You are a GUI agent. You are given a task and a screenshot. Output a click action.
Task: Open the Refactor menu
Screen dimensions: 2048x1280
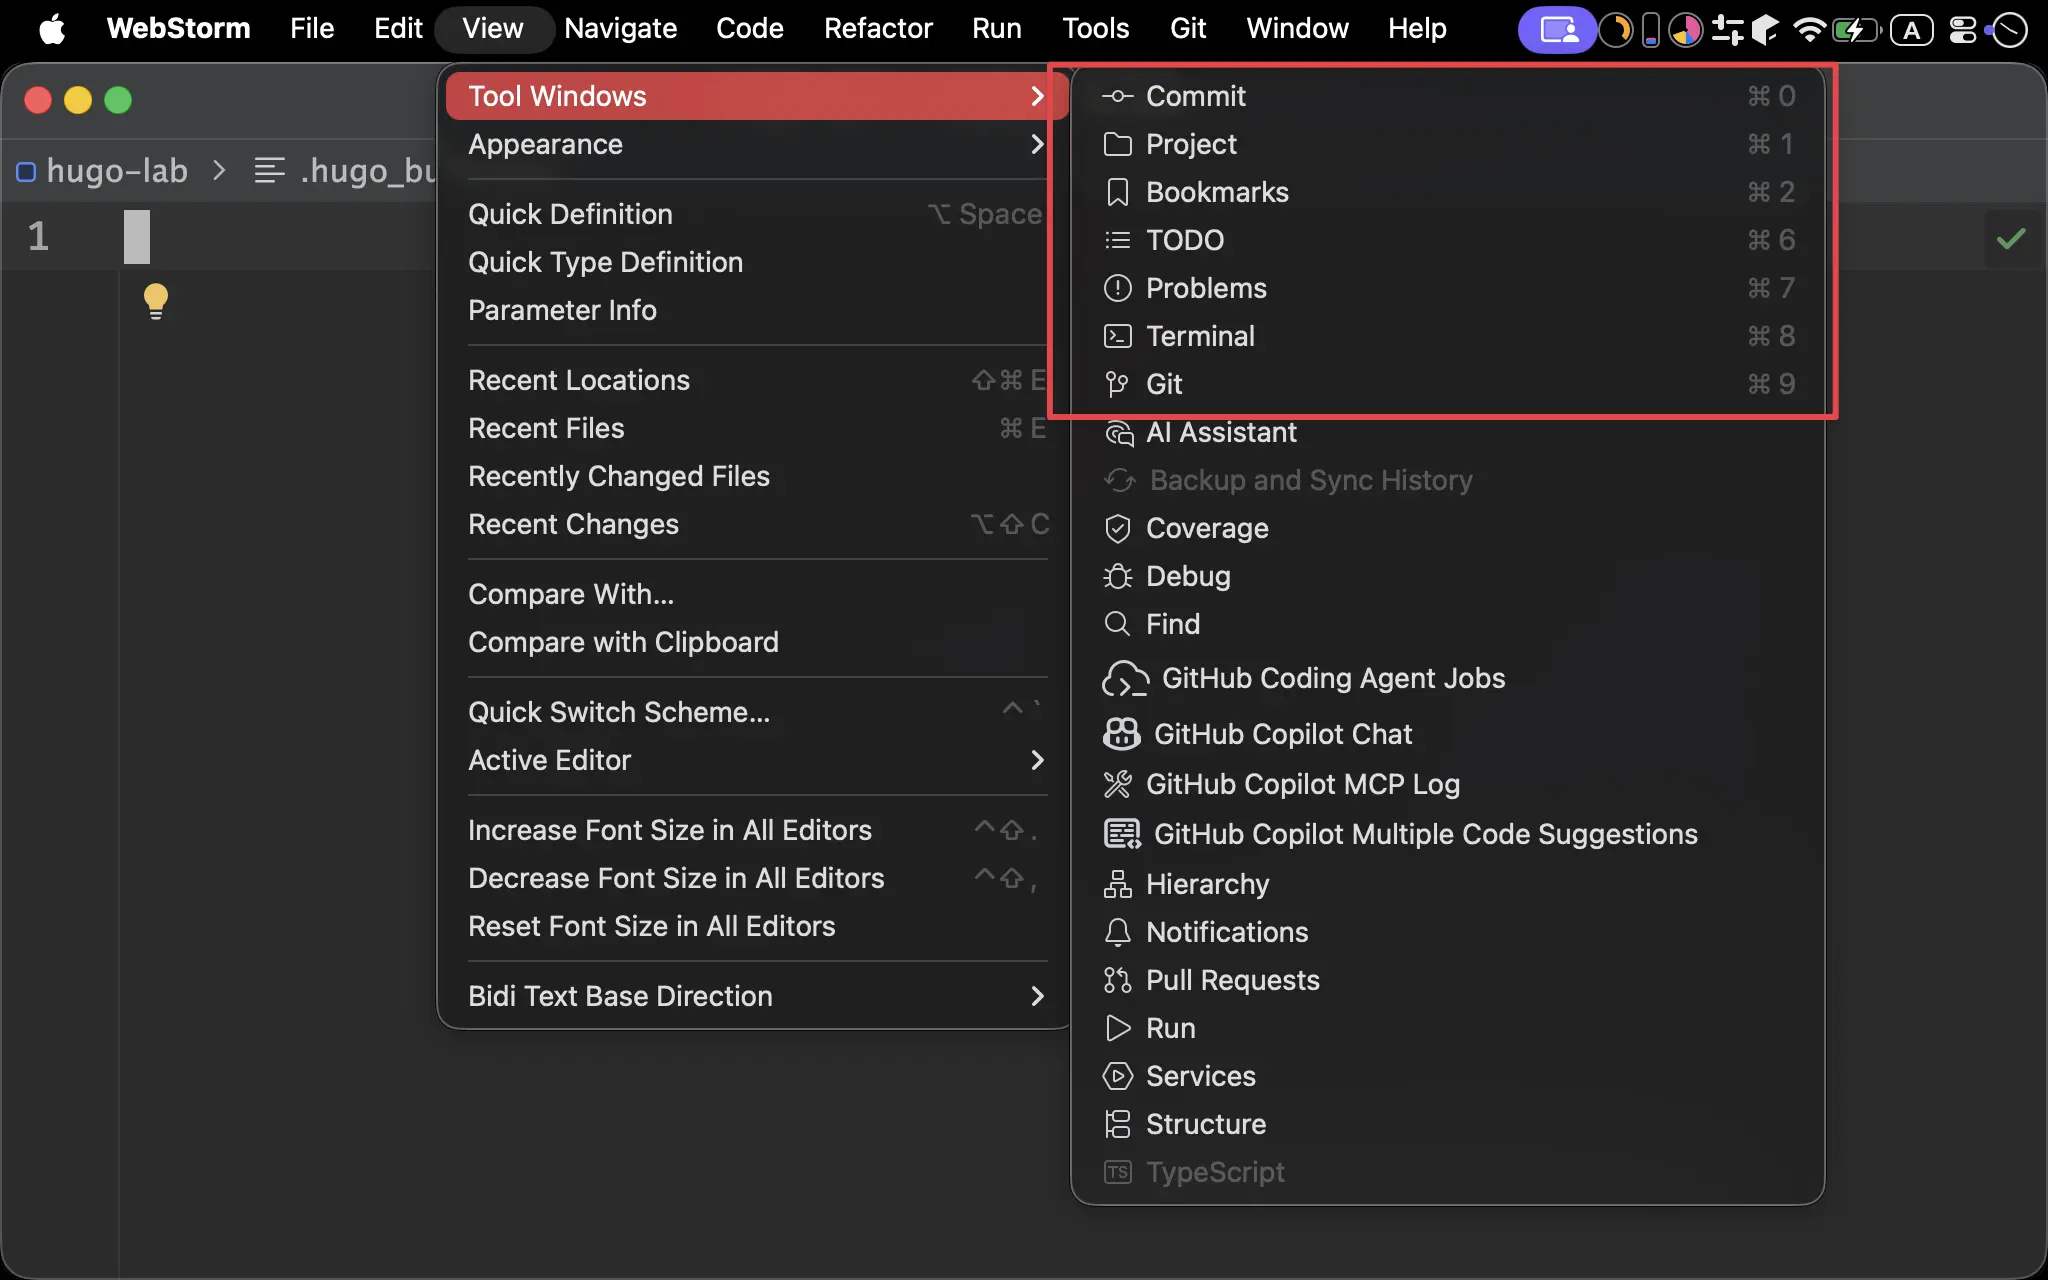[878, 28]
